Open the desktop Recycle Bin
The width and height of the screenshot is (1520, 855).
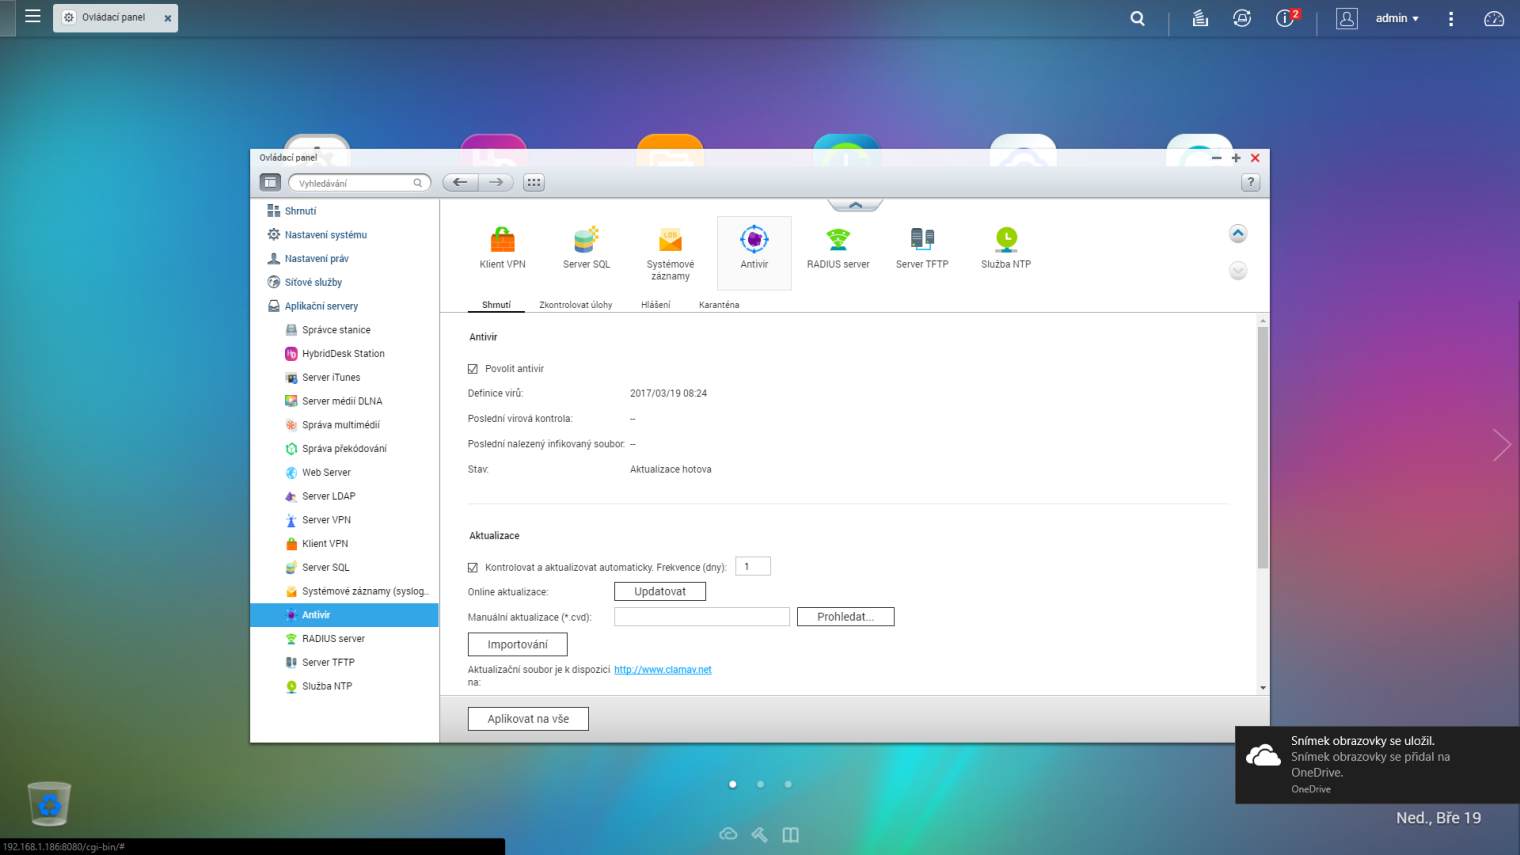[x=49, y=803]
